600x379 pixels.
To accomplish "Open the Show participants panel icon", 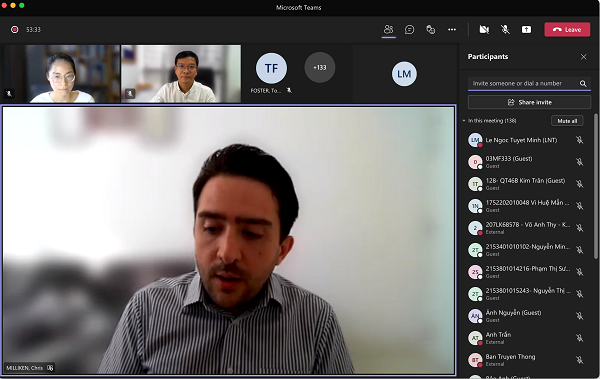I will 388,29.
